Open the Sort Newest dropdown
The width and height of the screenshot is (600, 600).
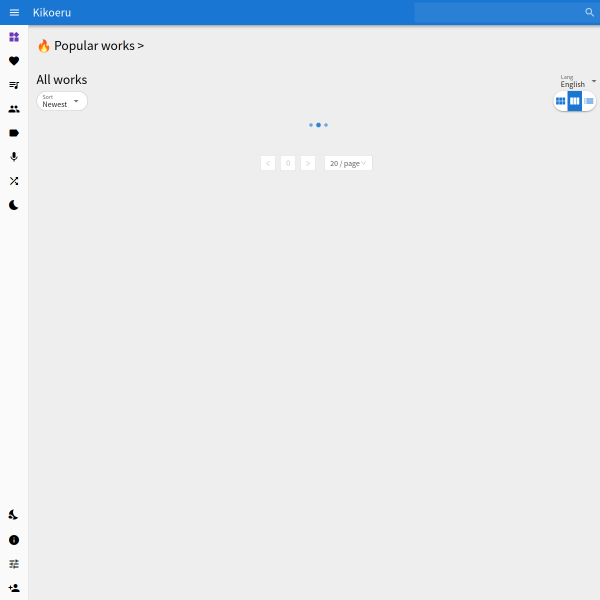pos(62,101)
